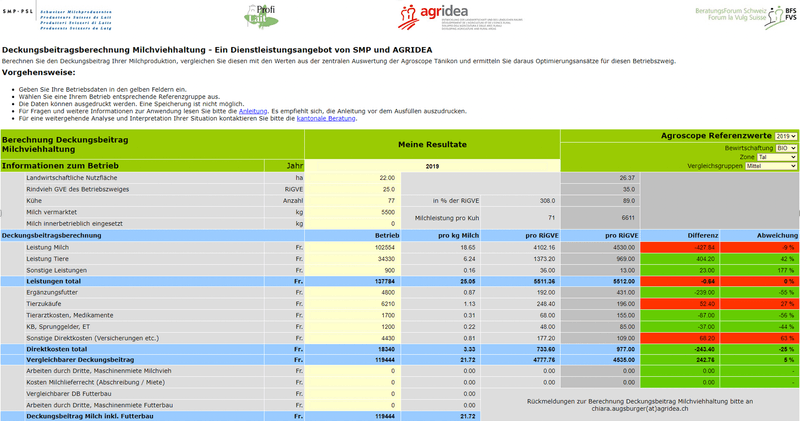The image size is (800, 421).
Task: Click the Vergleichbarer Deckungsbeitrag value 119444
Action: pyautogui.click(x=353, y=360)
